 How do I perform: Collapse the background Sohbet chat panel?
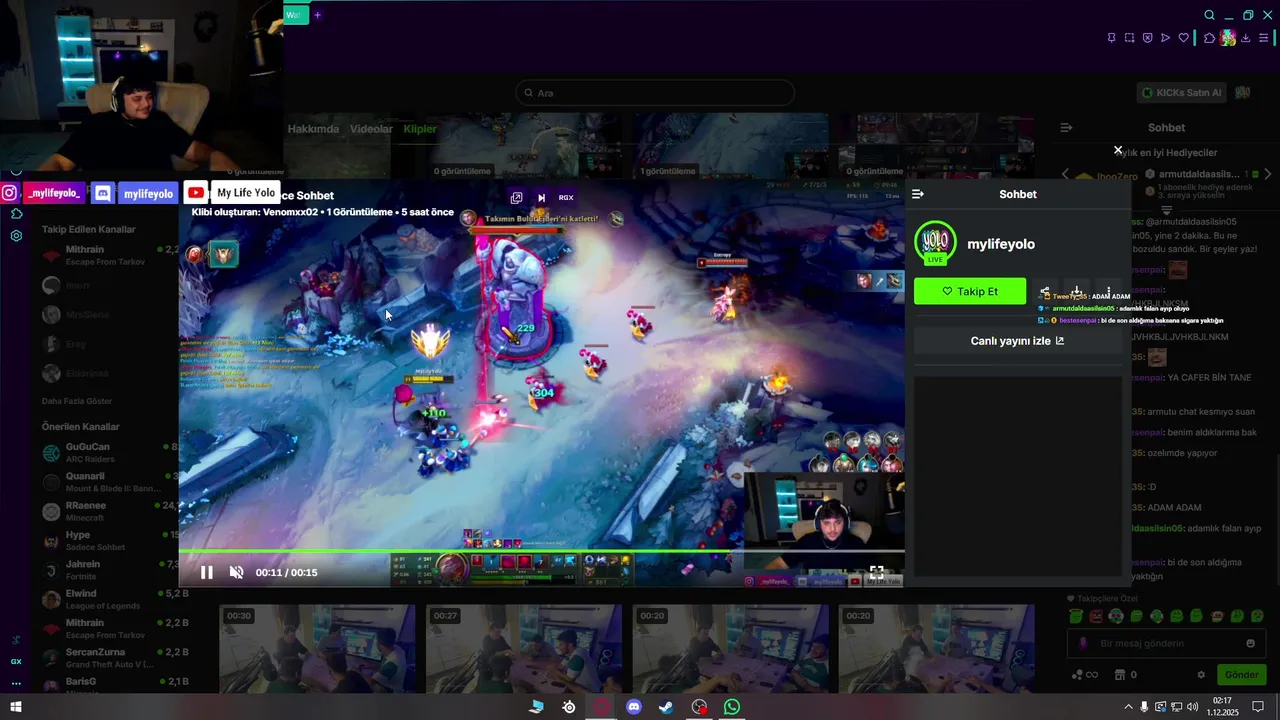pos(1066,127)
